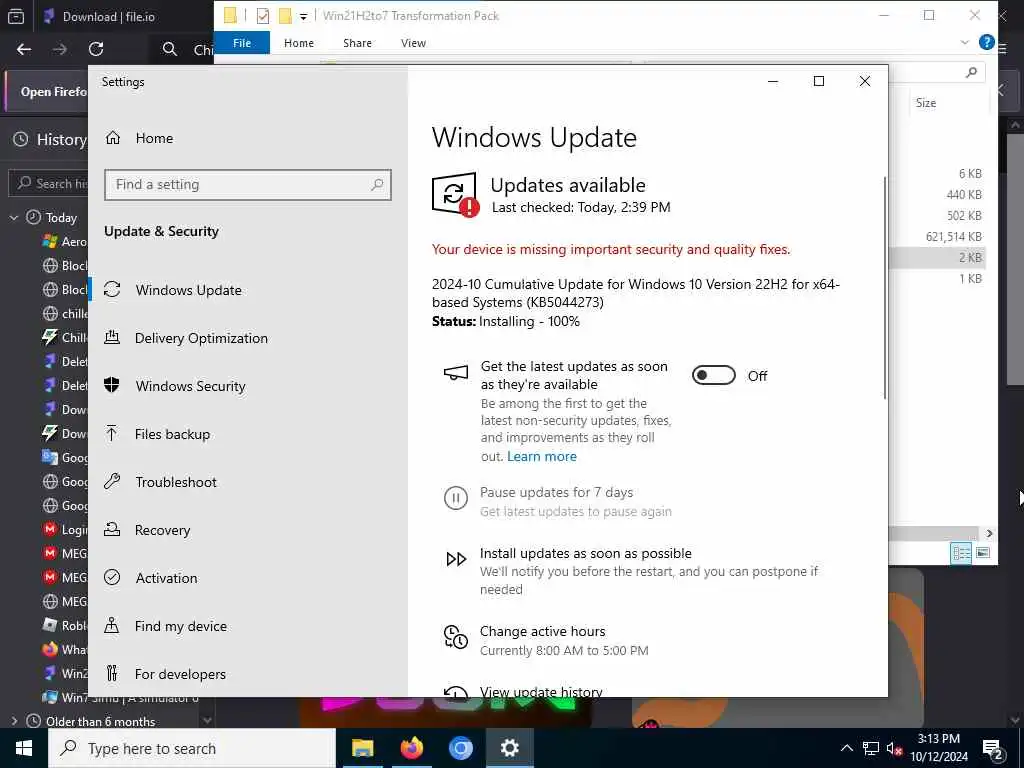Collapse the Today history group
This screenshot has height=768, width=1024.
pos(14,217)
